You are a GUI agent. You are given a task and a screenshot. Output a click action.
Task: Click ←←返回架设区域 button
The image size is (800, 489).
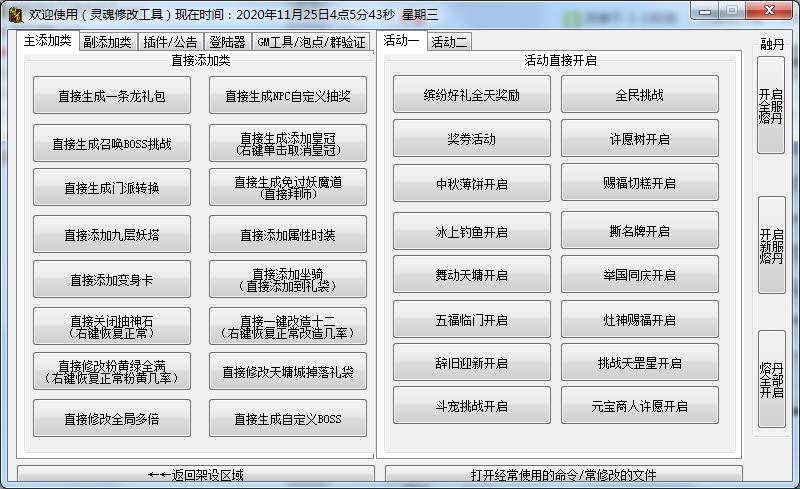(x=196, y=475)
